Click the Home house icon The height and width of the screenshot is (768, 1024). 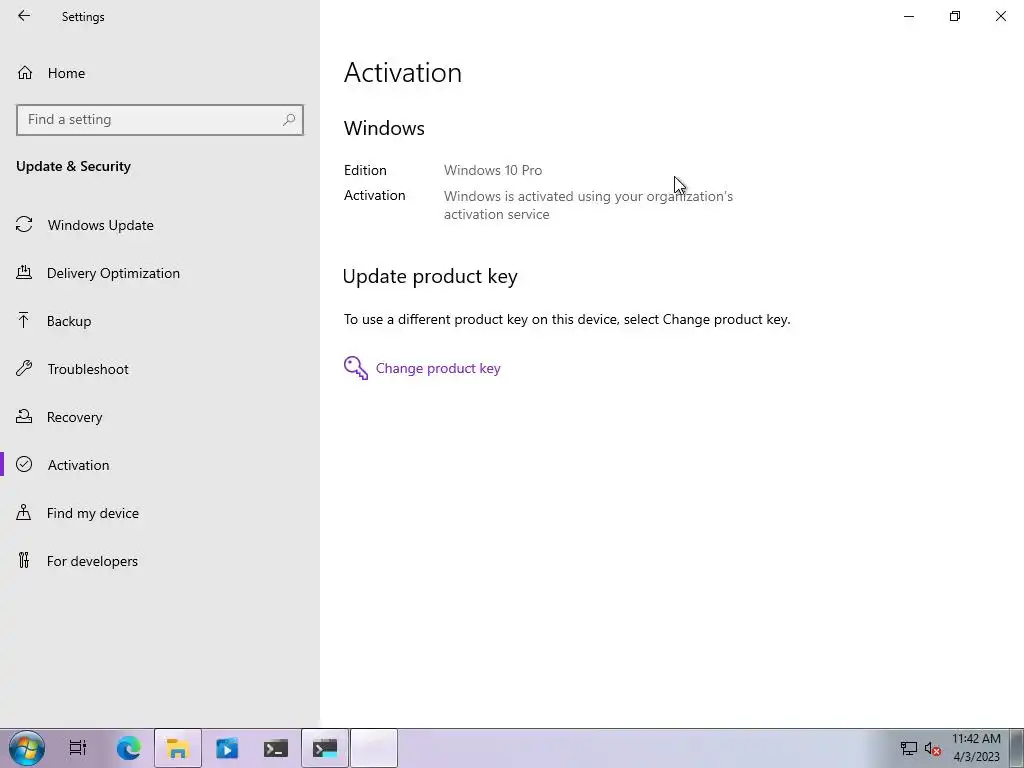(x=25, y=72)
